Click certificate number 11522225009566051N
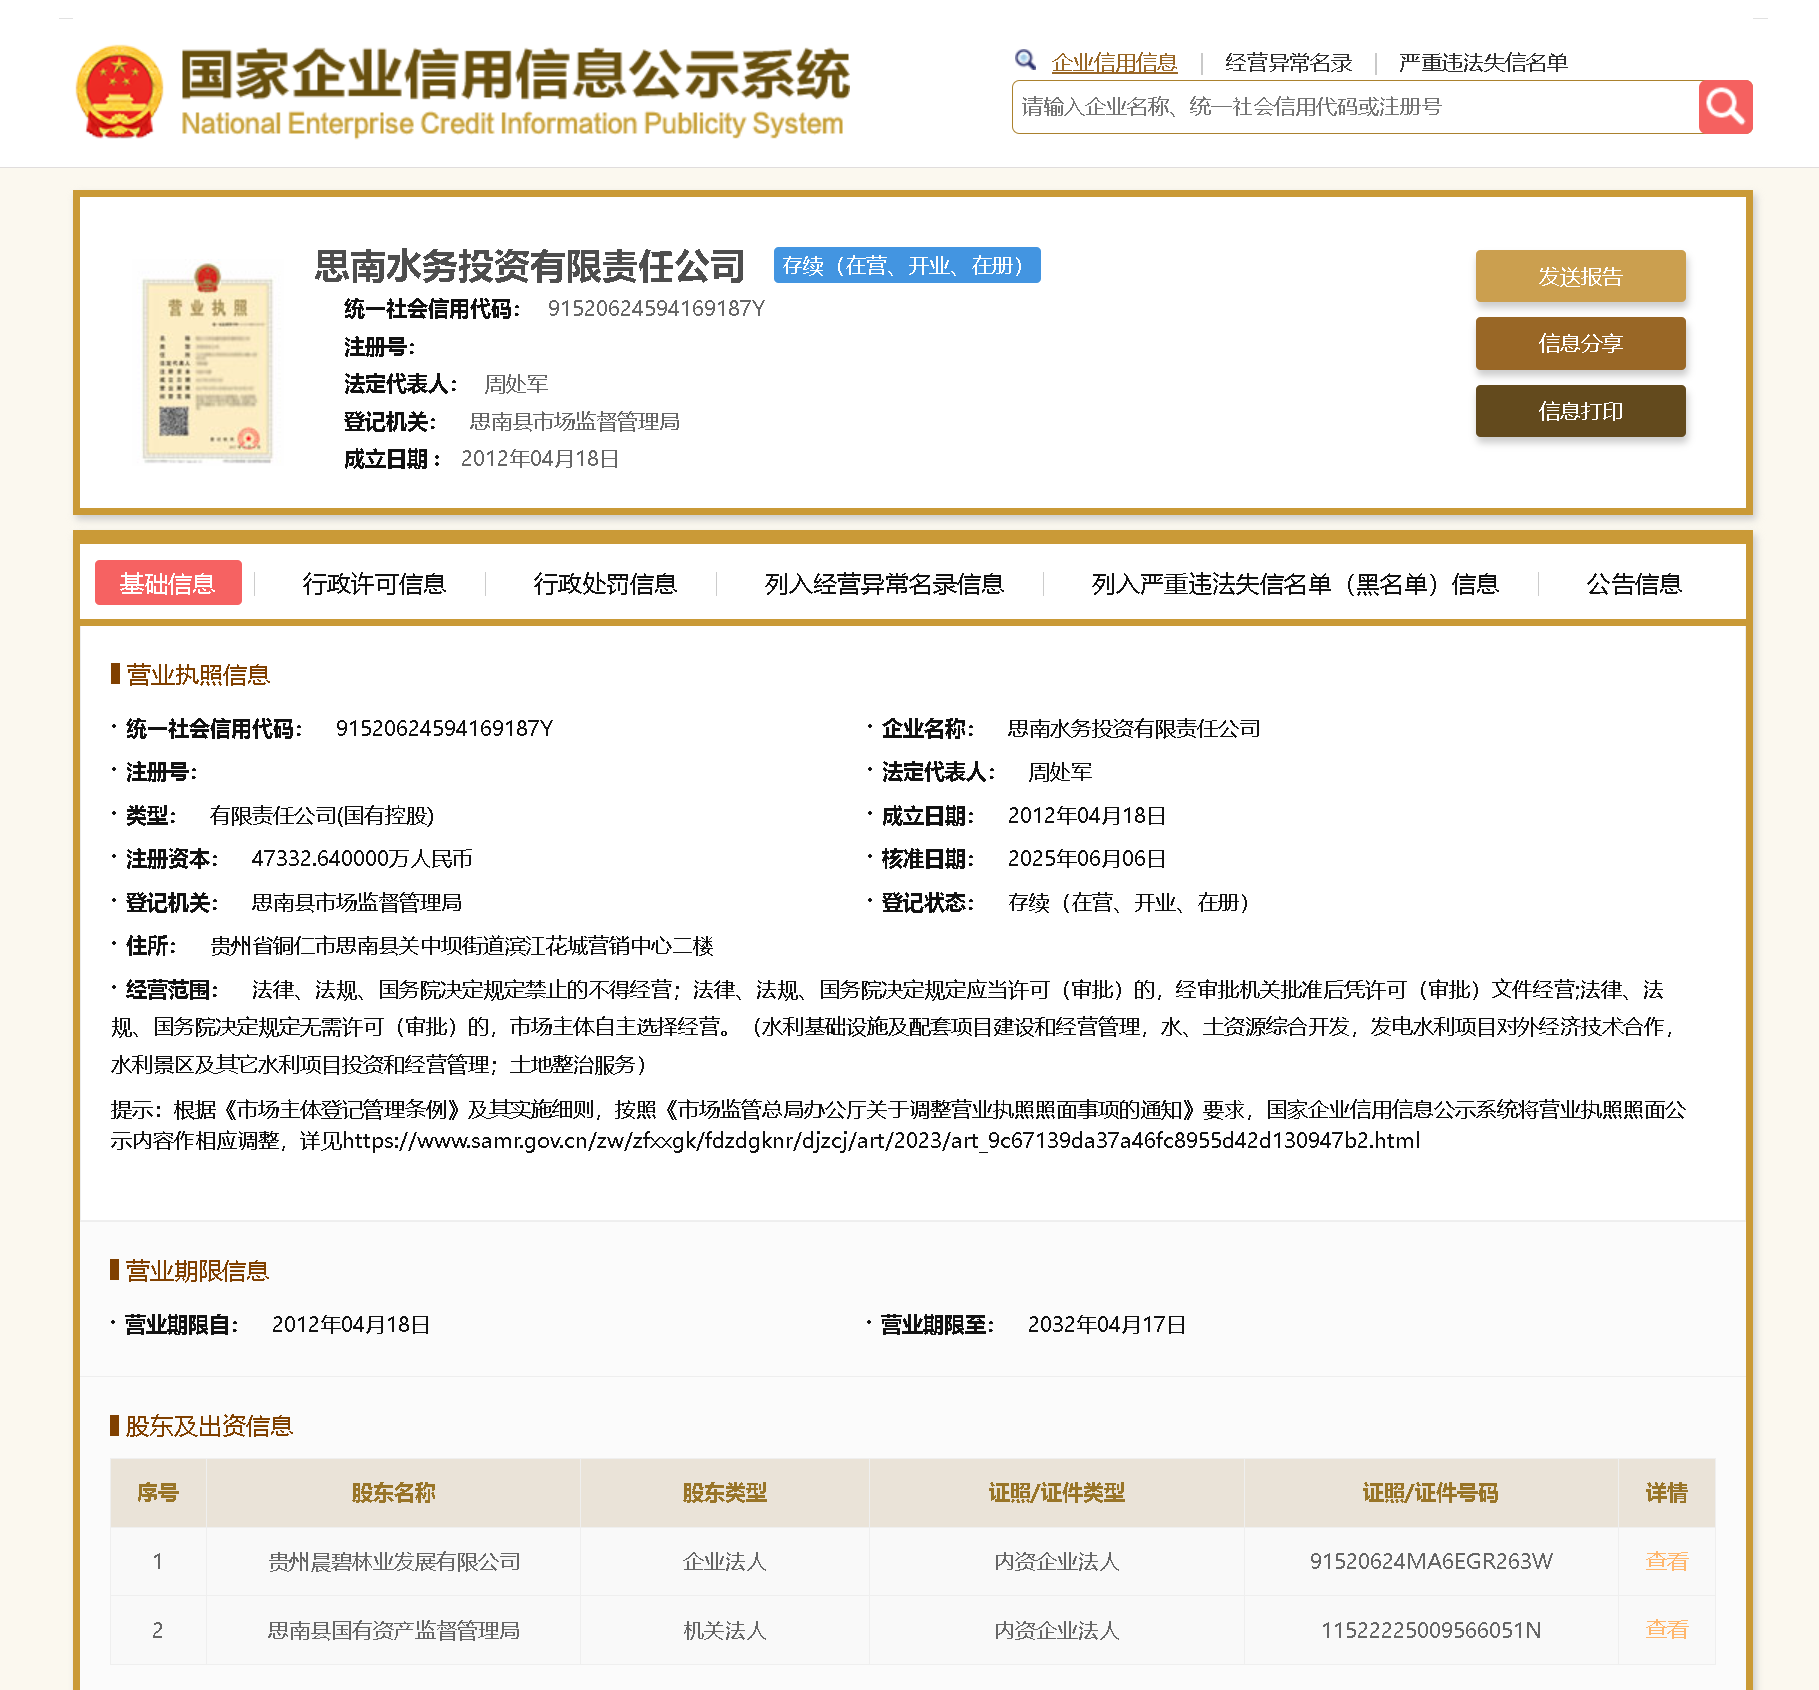Screen dimensions: 1819x1690 tap(1431, 1631)
